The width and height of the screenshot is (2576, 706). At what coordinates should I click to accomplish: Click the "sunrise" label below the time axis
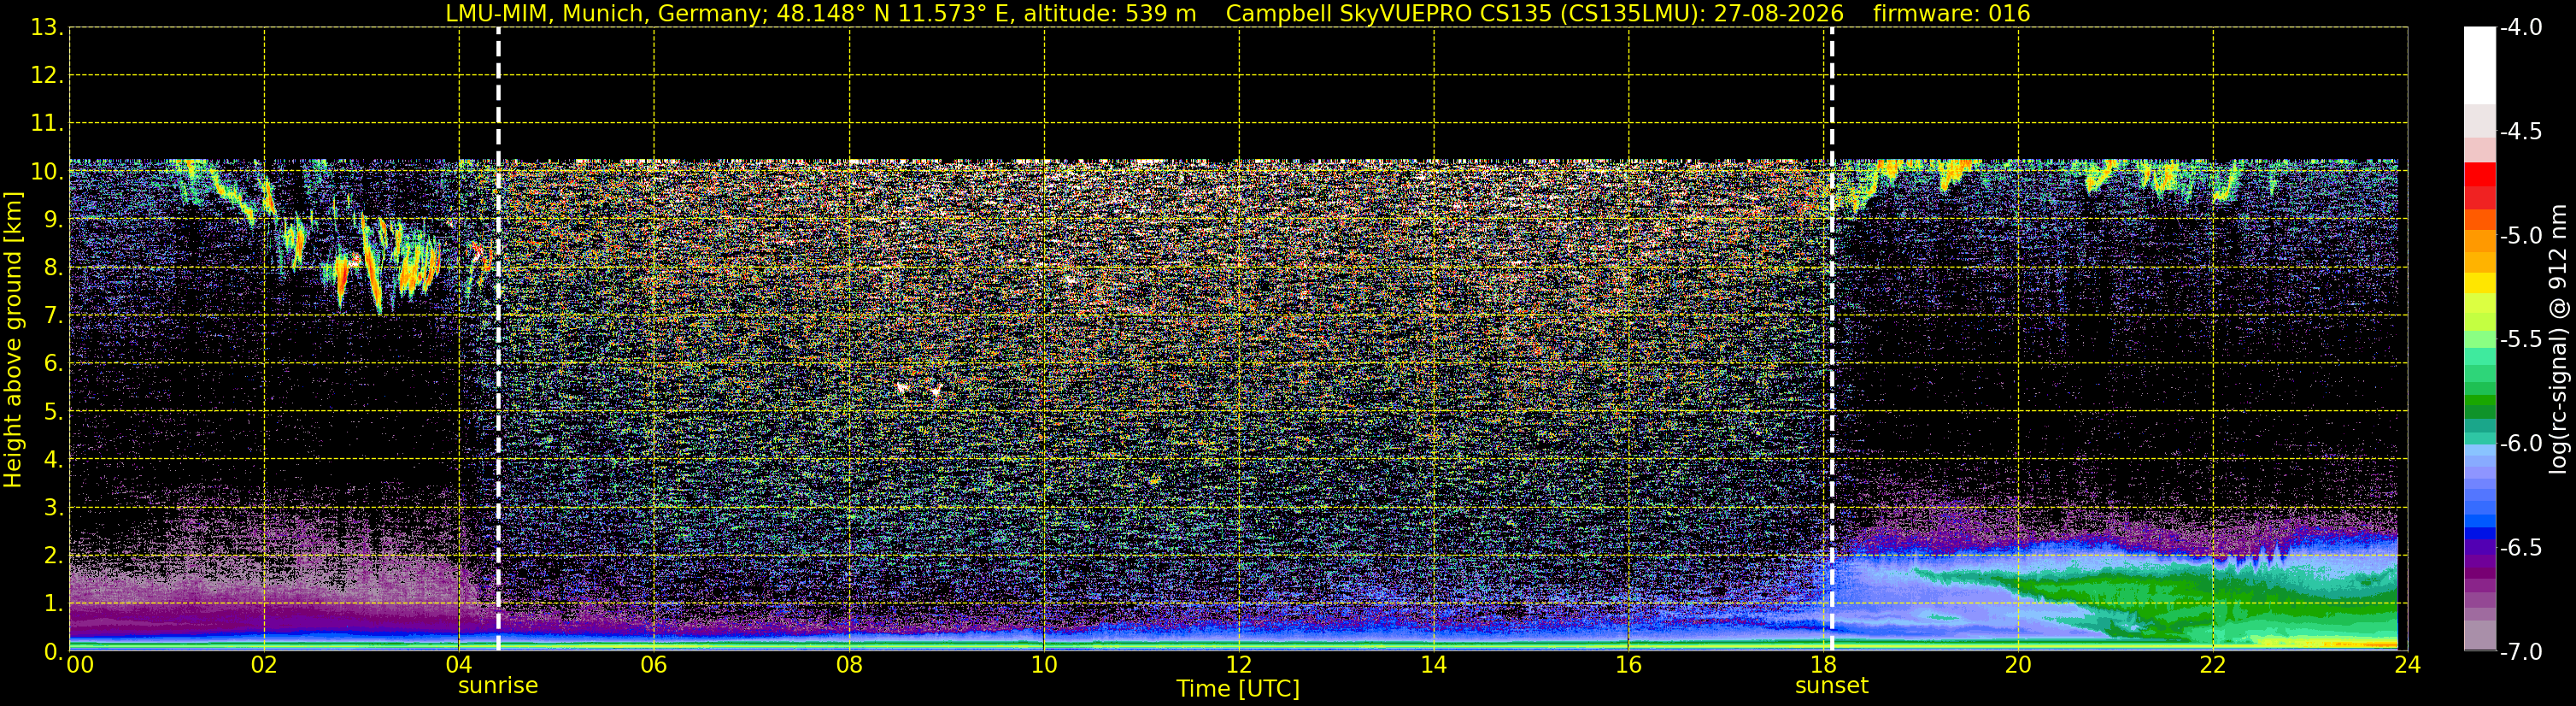pos(498,686)
